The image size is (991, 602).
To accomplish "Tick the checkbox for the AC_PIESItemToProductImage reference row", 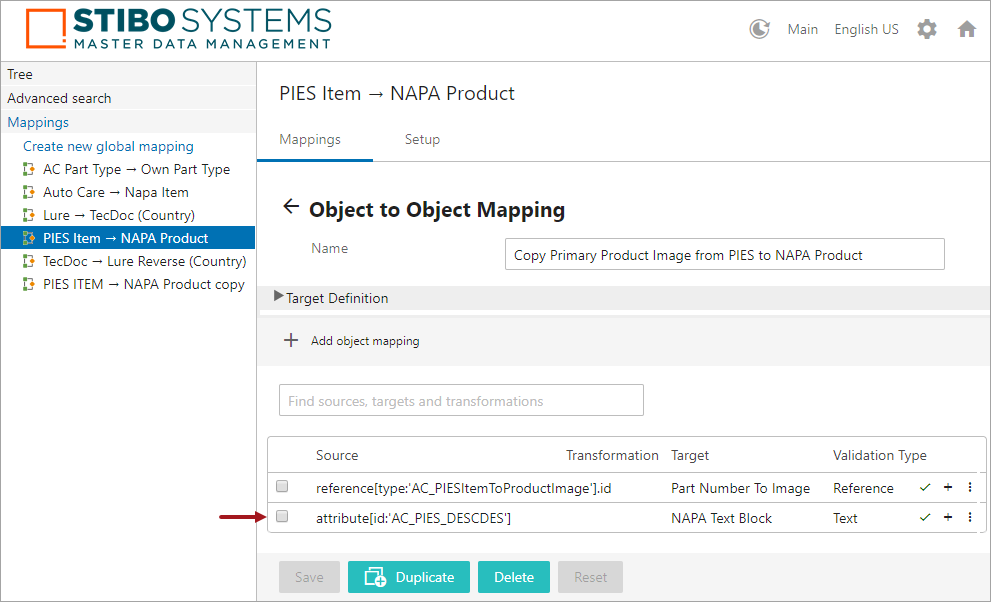I will pos(282,486).
